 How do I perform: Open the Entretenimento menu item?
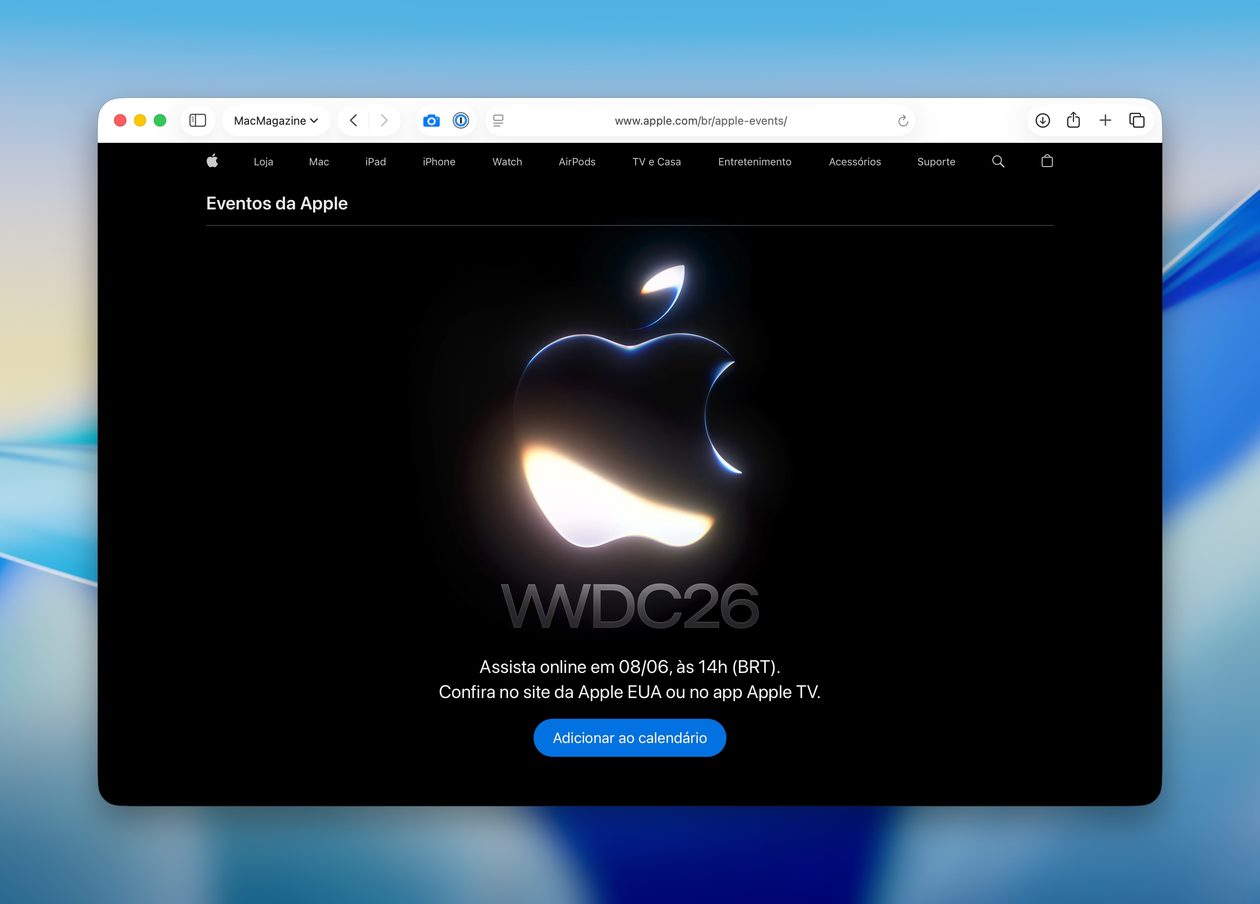[755, 162]
